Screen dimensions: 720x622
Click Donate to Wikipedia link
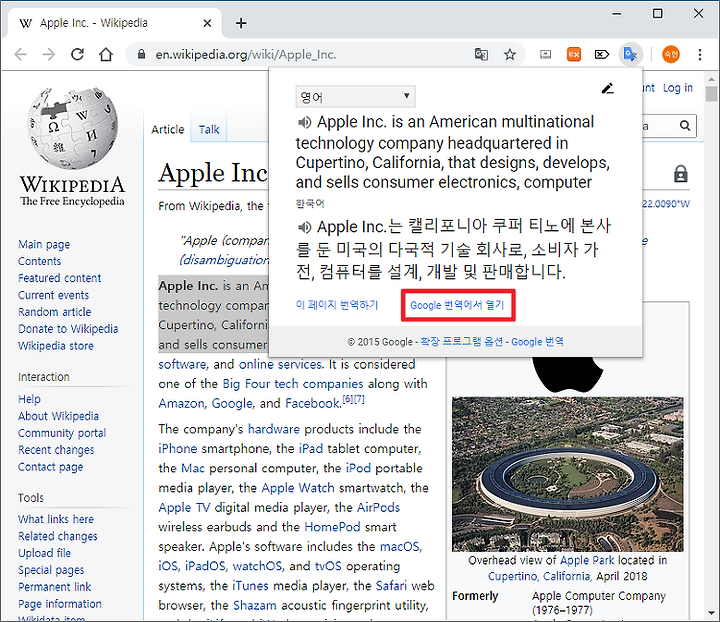68,329
